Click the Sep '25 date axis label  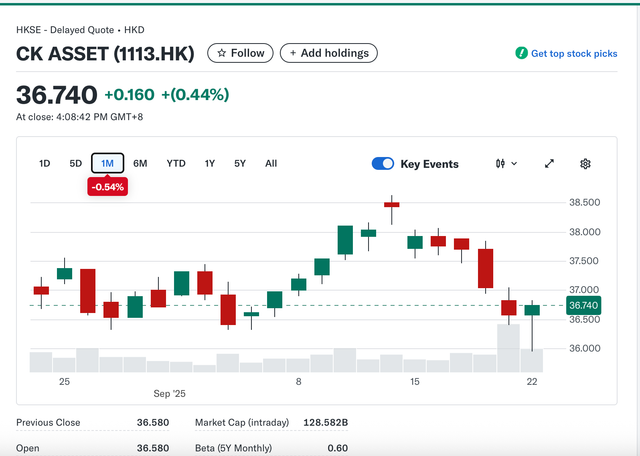(x=169, y=394)
